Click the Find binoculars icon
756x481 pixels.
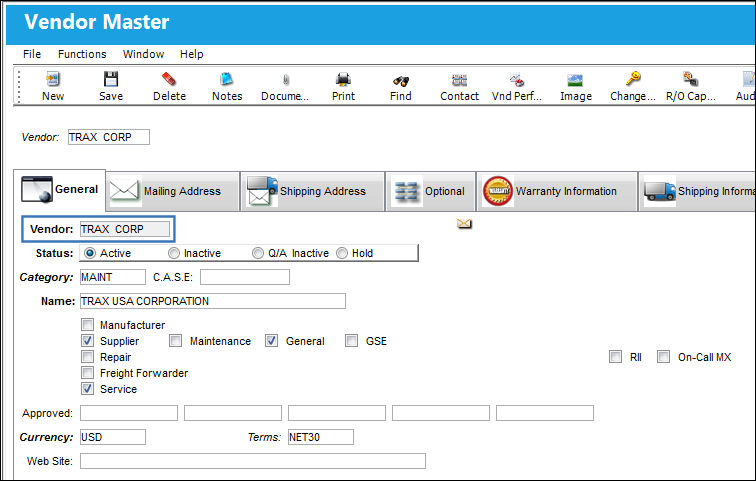click(x=401, y=80)
